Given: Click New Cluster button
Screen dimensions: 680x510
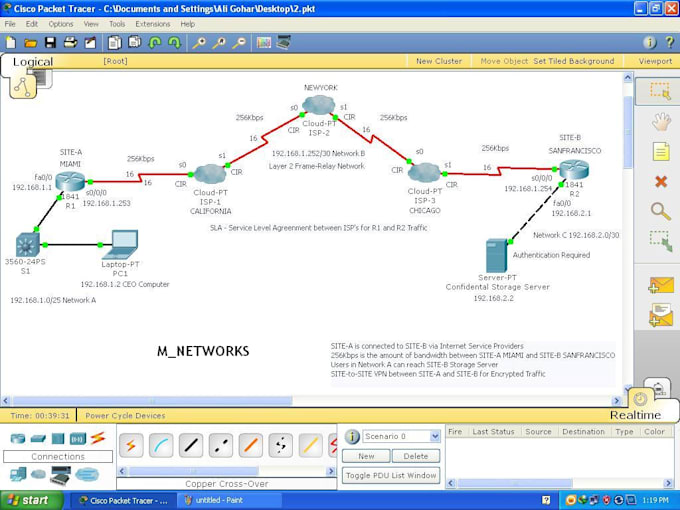Looking at the screenshot, I should 439,61.
